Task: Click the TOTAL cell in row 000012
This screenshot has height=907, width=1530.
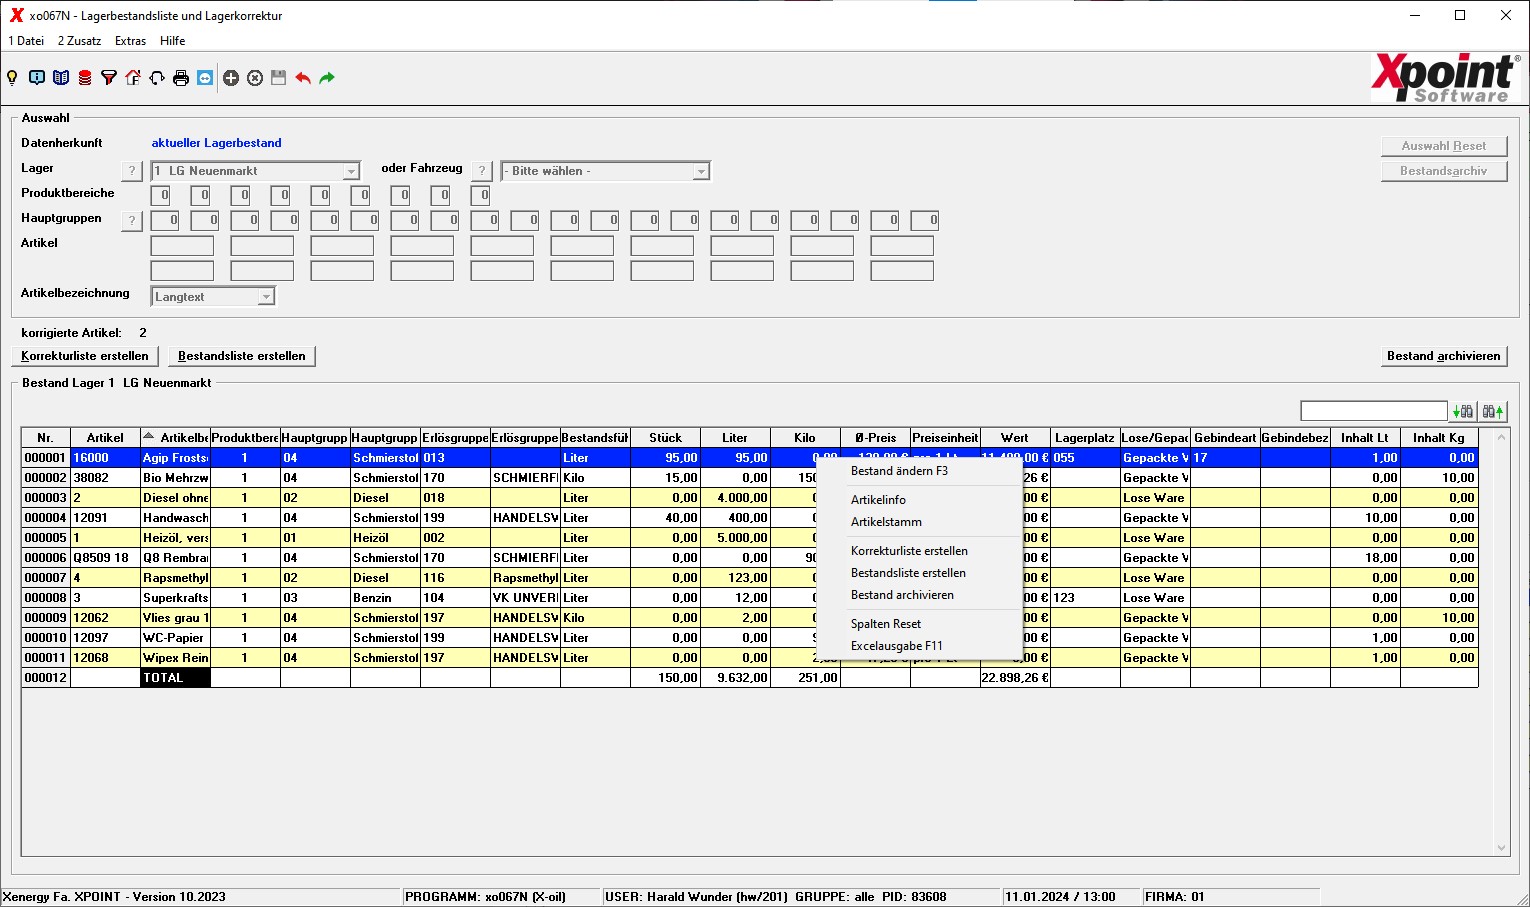Action: [x=176, y=678]
